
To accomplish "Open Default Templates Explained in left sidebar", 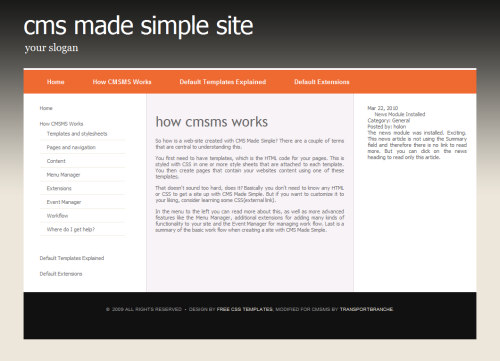I will point(72,258).
